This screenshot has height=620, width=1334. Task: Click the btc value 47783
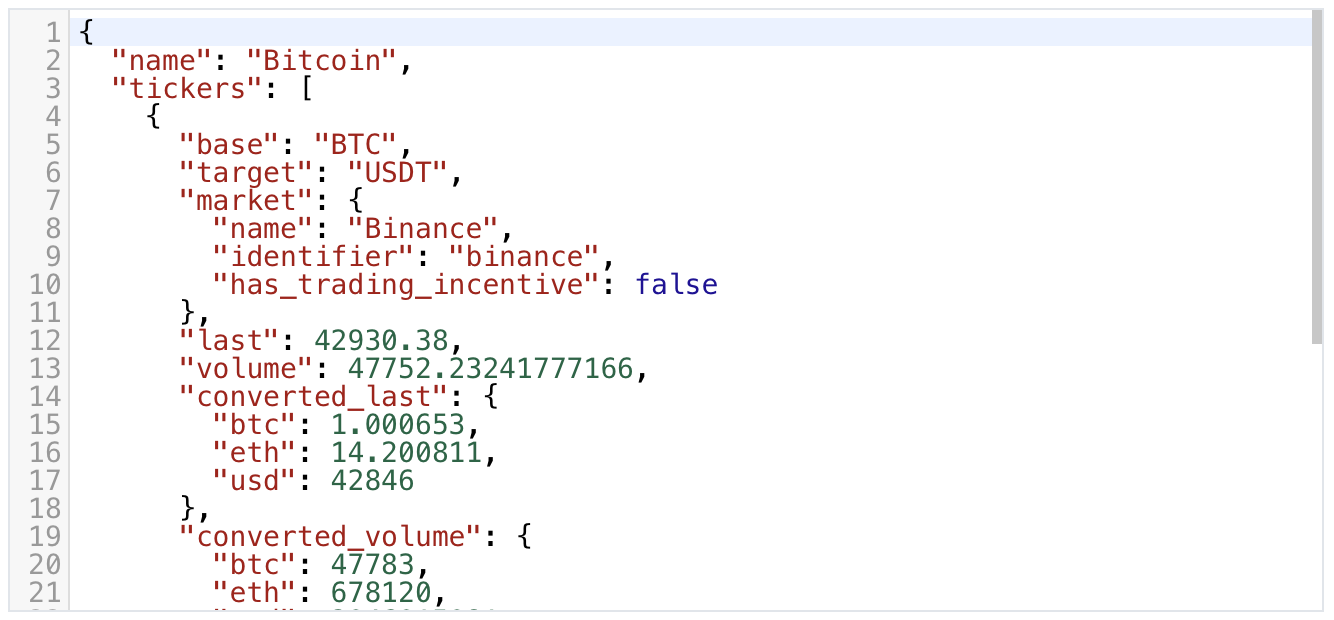coord(373,565)
